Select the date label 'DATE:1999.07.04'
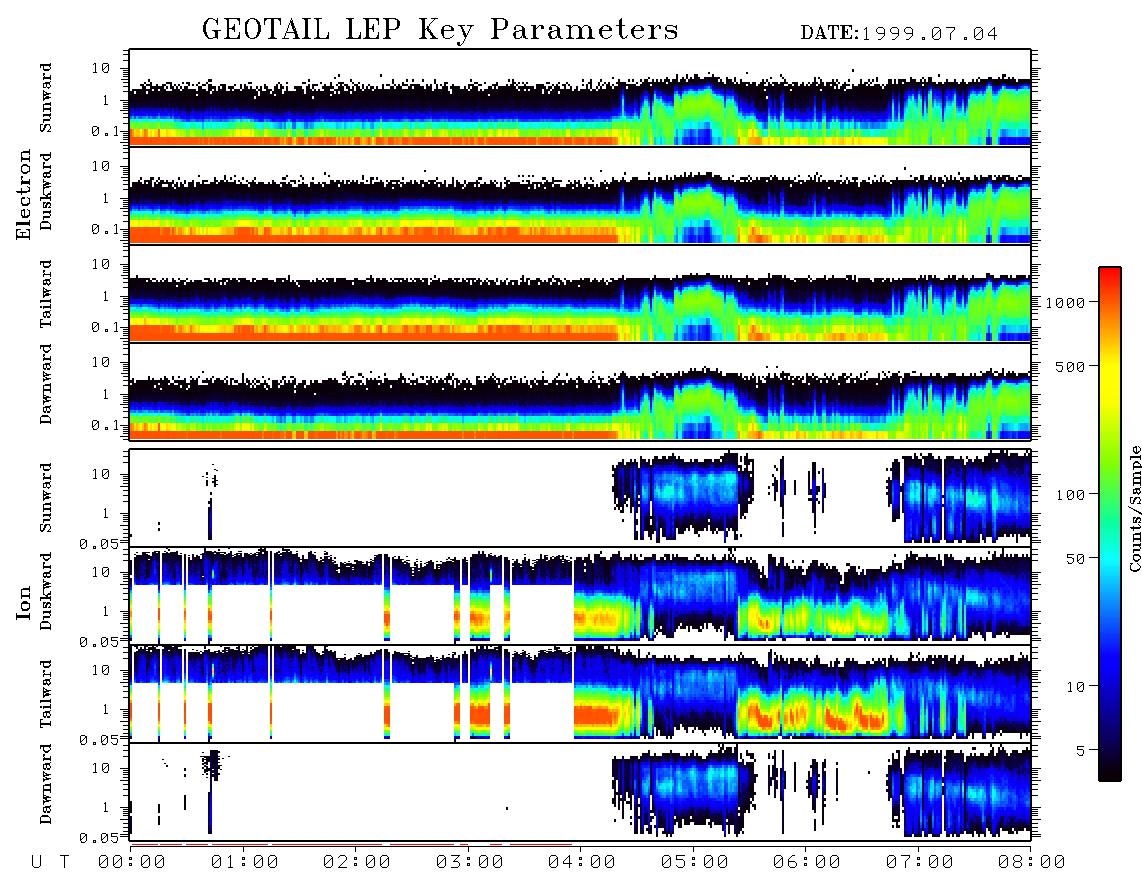Image resolution: width=1142 pixels, height=880 pixels. click(x=899, y=34)
